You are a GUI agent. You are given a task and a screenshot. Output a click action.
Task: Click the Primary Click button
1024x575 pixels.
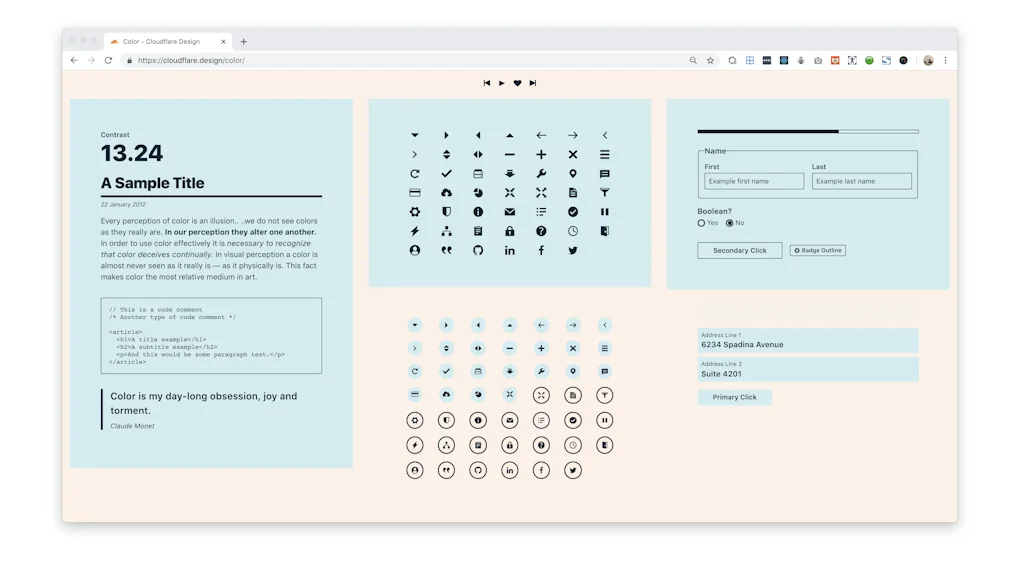click(x=735, y=397)
